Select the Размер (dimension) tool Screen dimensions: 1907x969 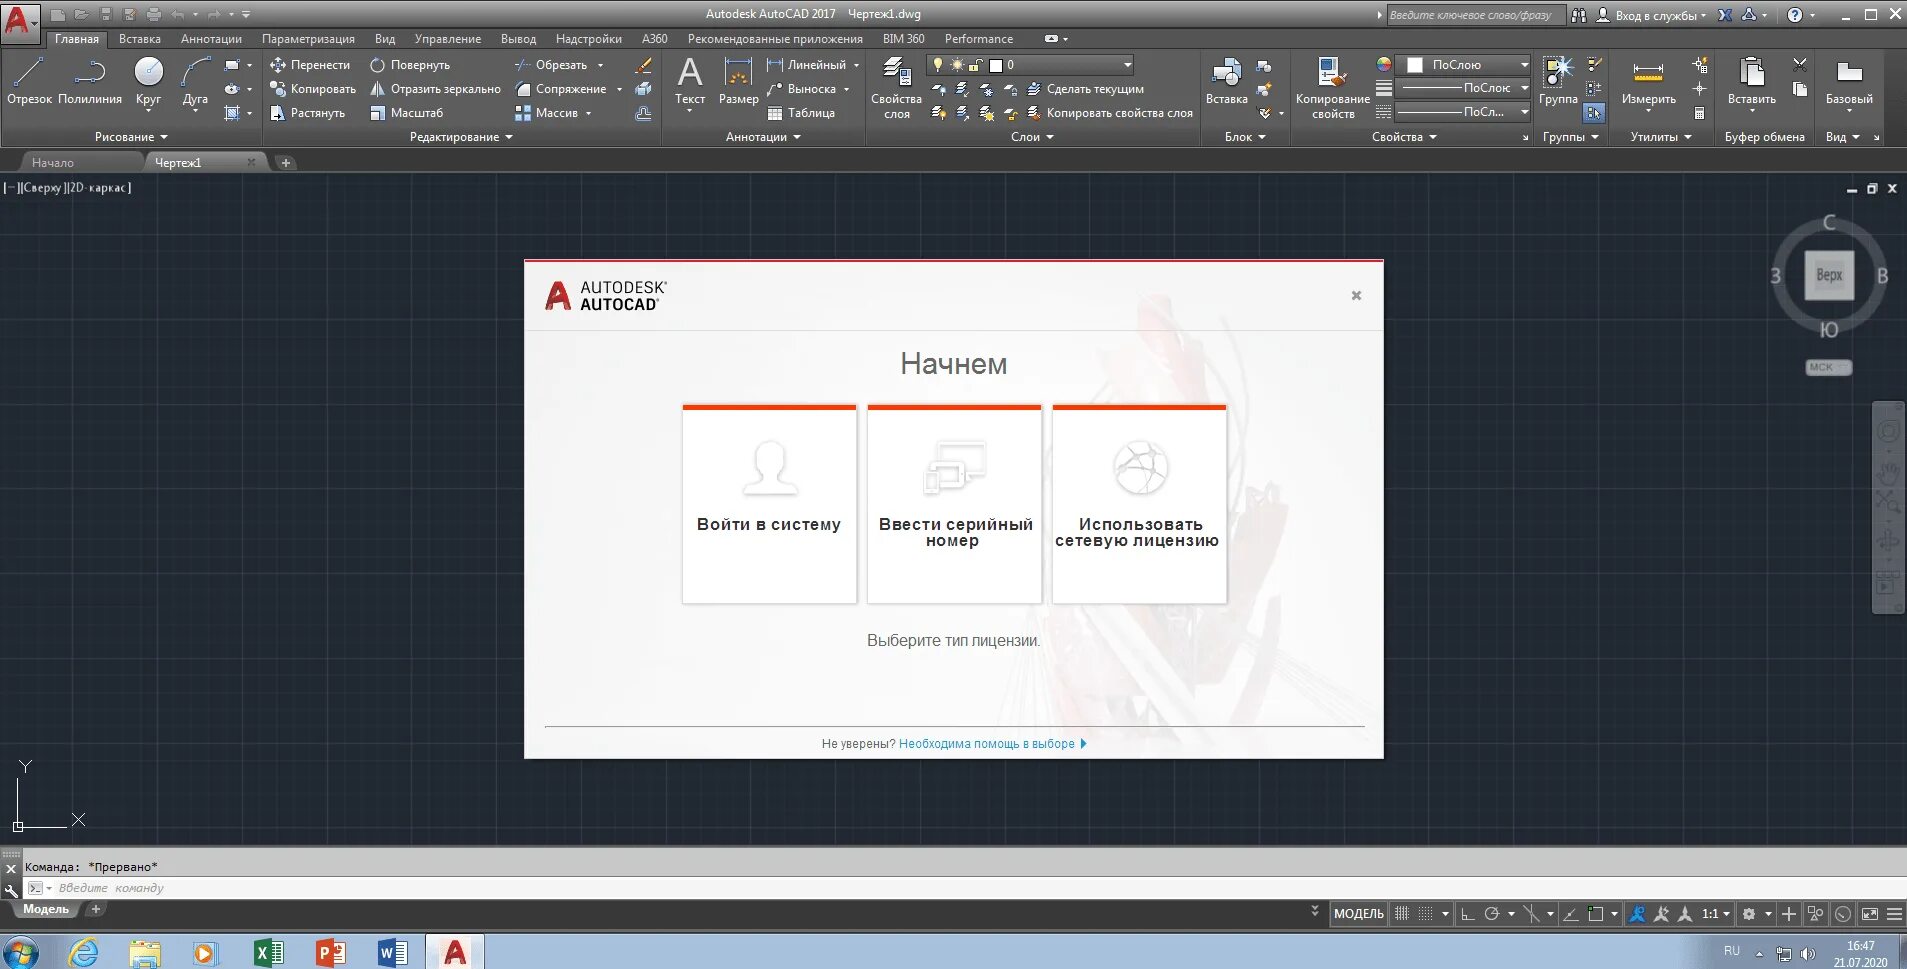coord(738,81)
